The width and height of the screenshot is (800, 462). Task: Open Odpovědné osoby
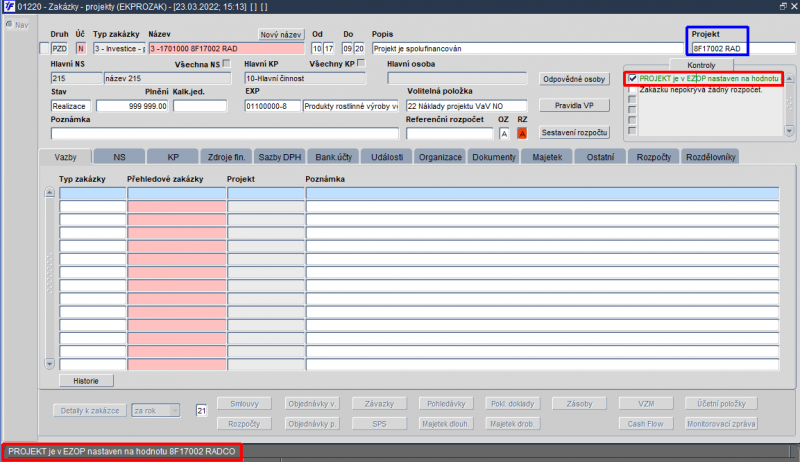pyautogui.click(x=574, y=79)
